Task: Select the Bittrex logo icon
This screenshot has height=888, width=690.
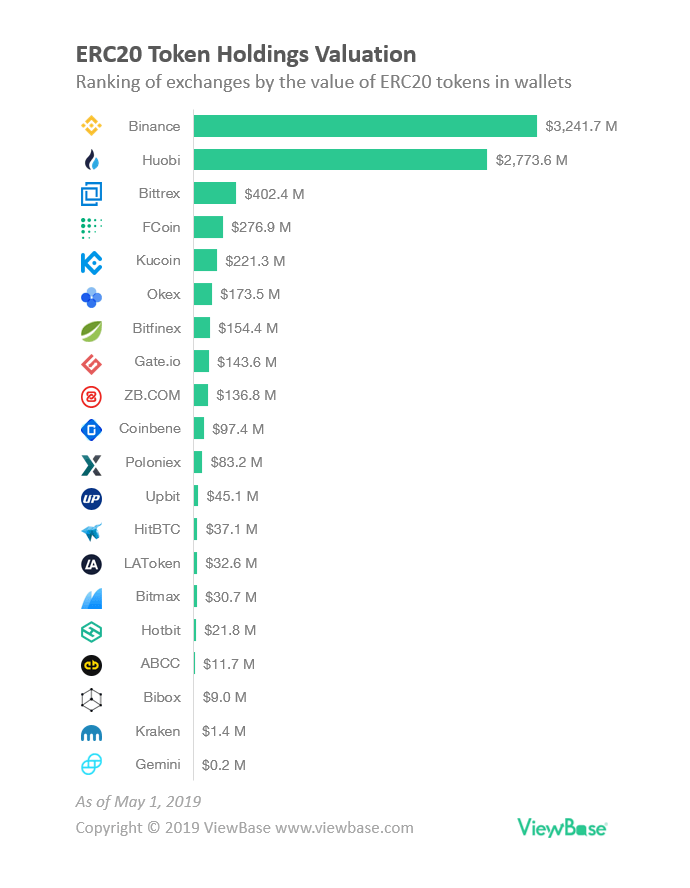Action: 91,194
